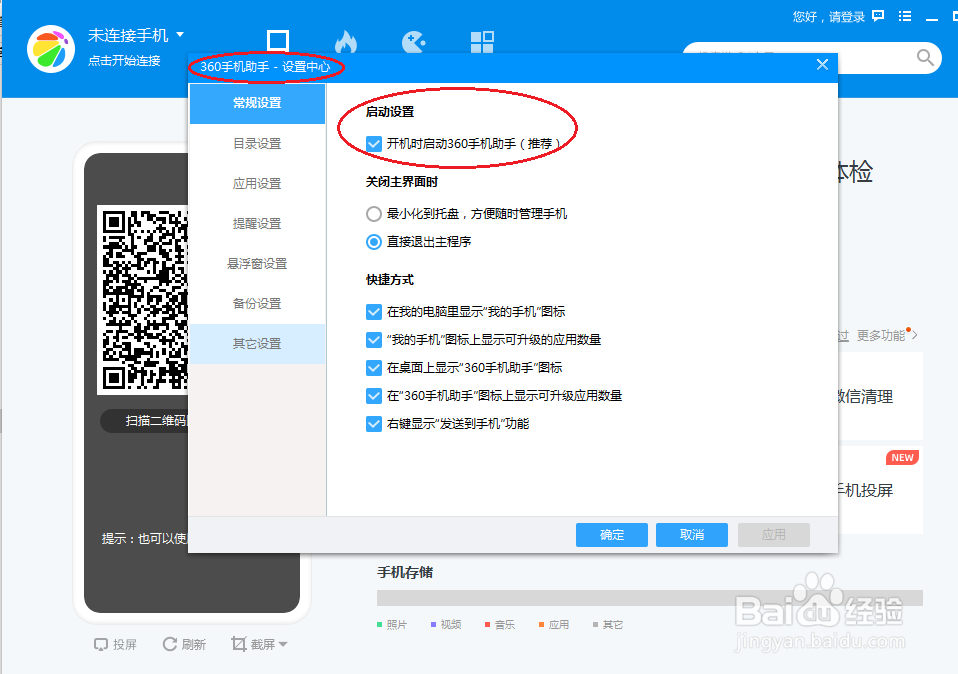
Task: Expand the 截屏 dropdown arrow
Action: [x=283, y=644]
